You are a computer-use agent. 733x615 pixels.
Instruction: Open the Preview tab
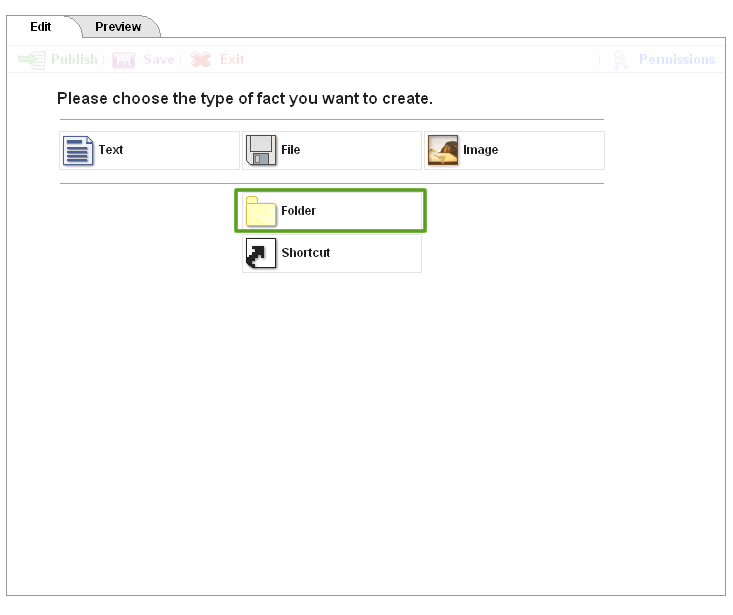click(x=118, y=27)
